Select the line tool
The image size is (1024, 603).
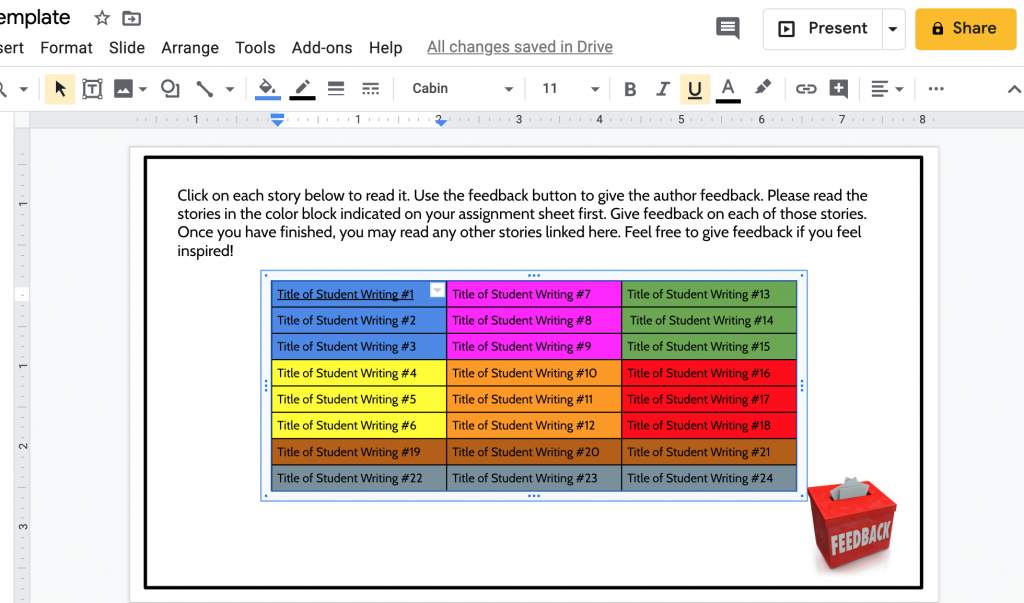coord(205,89)
